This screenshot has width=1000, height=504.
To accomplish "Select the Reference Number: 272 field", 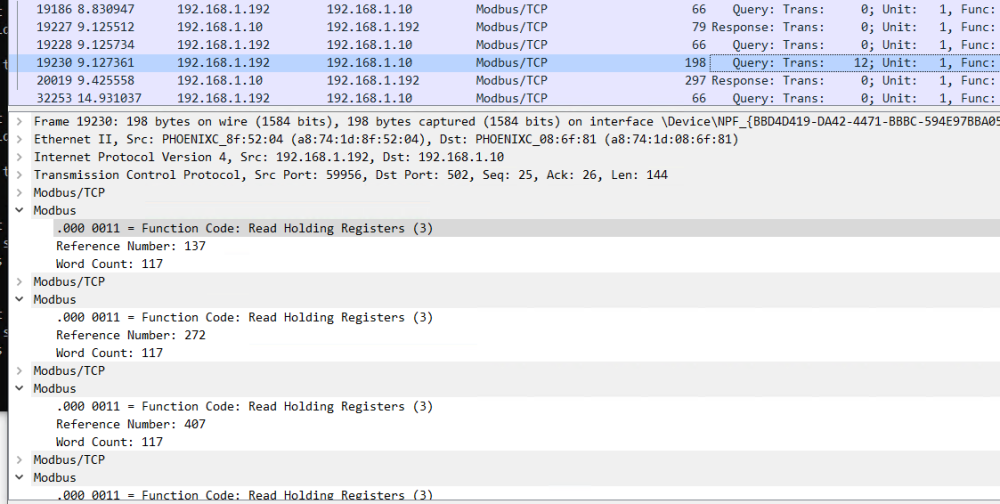I will [x=130, y=335].
